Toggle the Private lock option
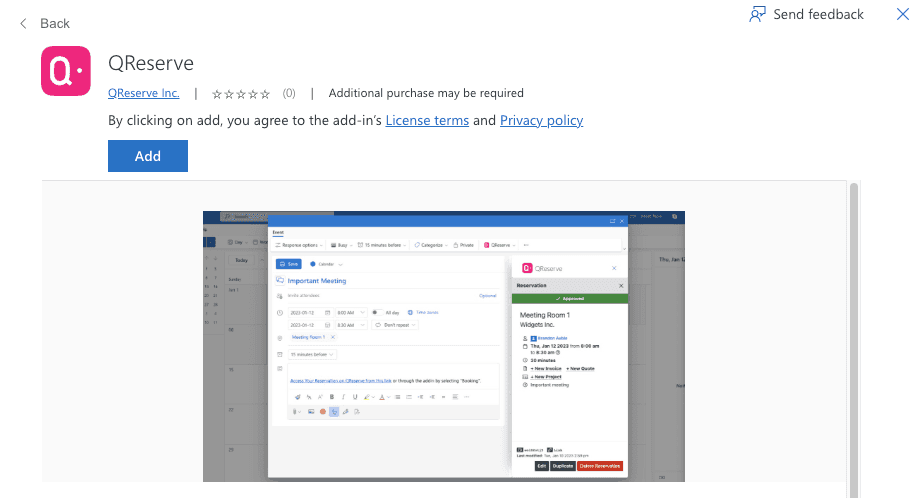 (462, 244)
